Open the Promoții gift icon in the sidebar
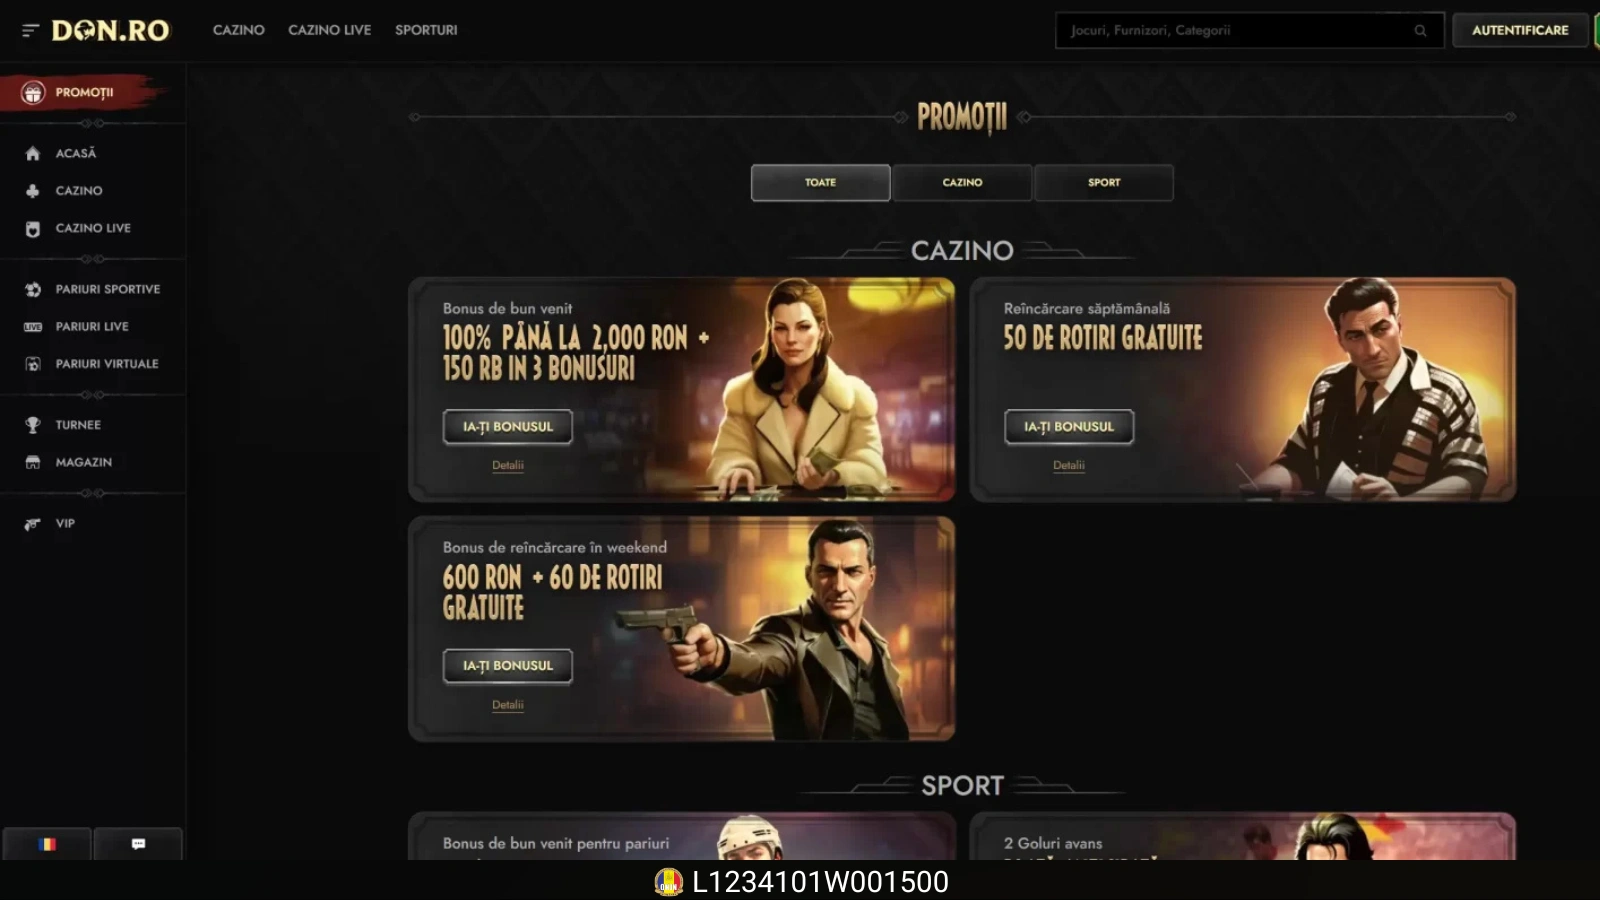 coord(33,92)
